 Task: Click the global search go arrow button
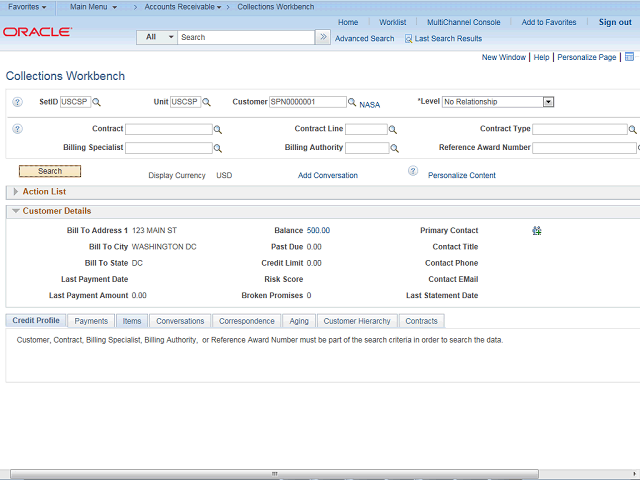click(323, 37)
